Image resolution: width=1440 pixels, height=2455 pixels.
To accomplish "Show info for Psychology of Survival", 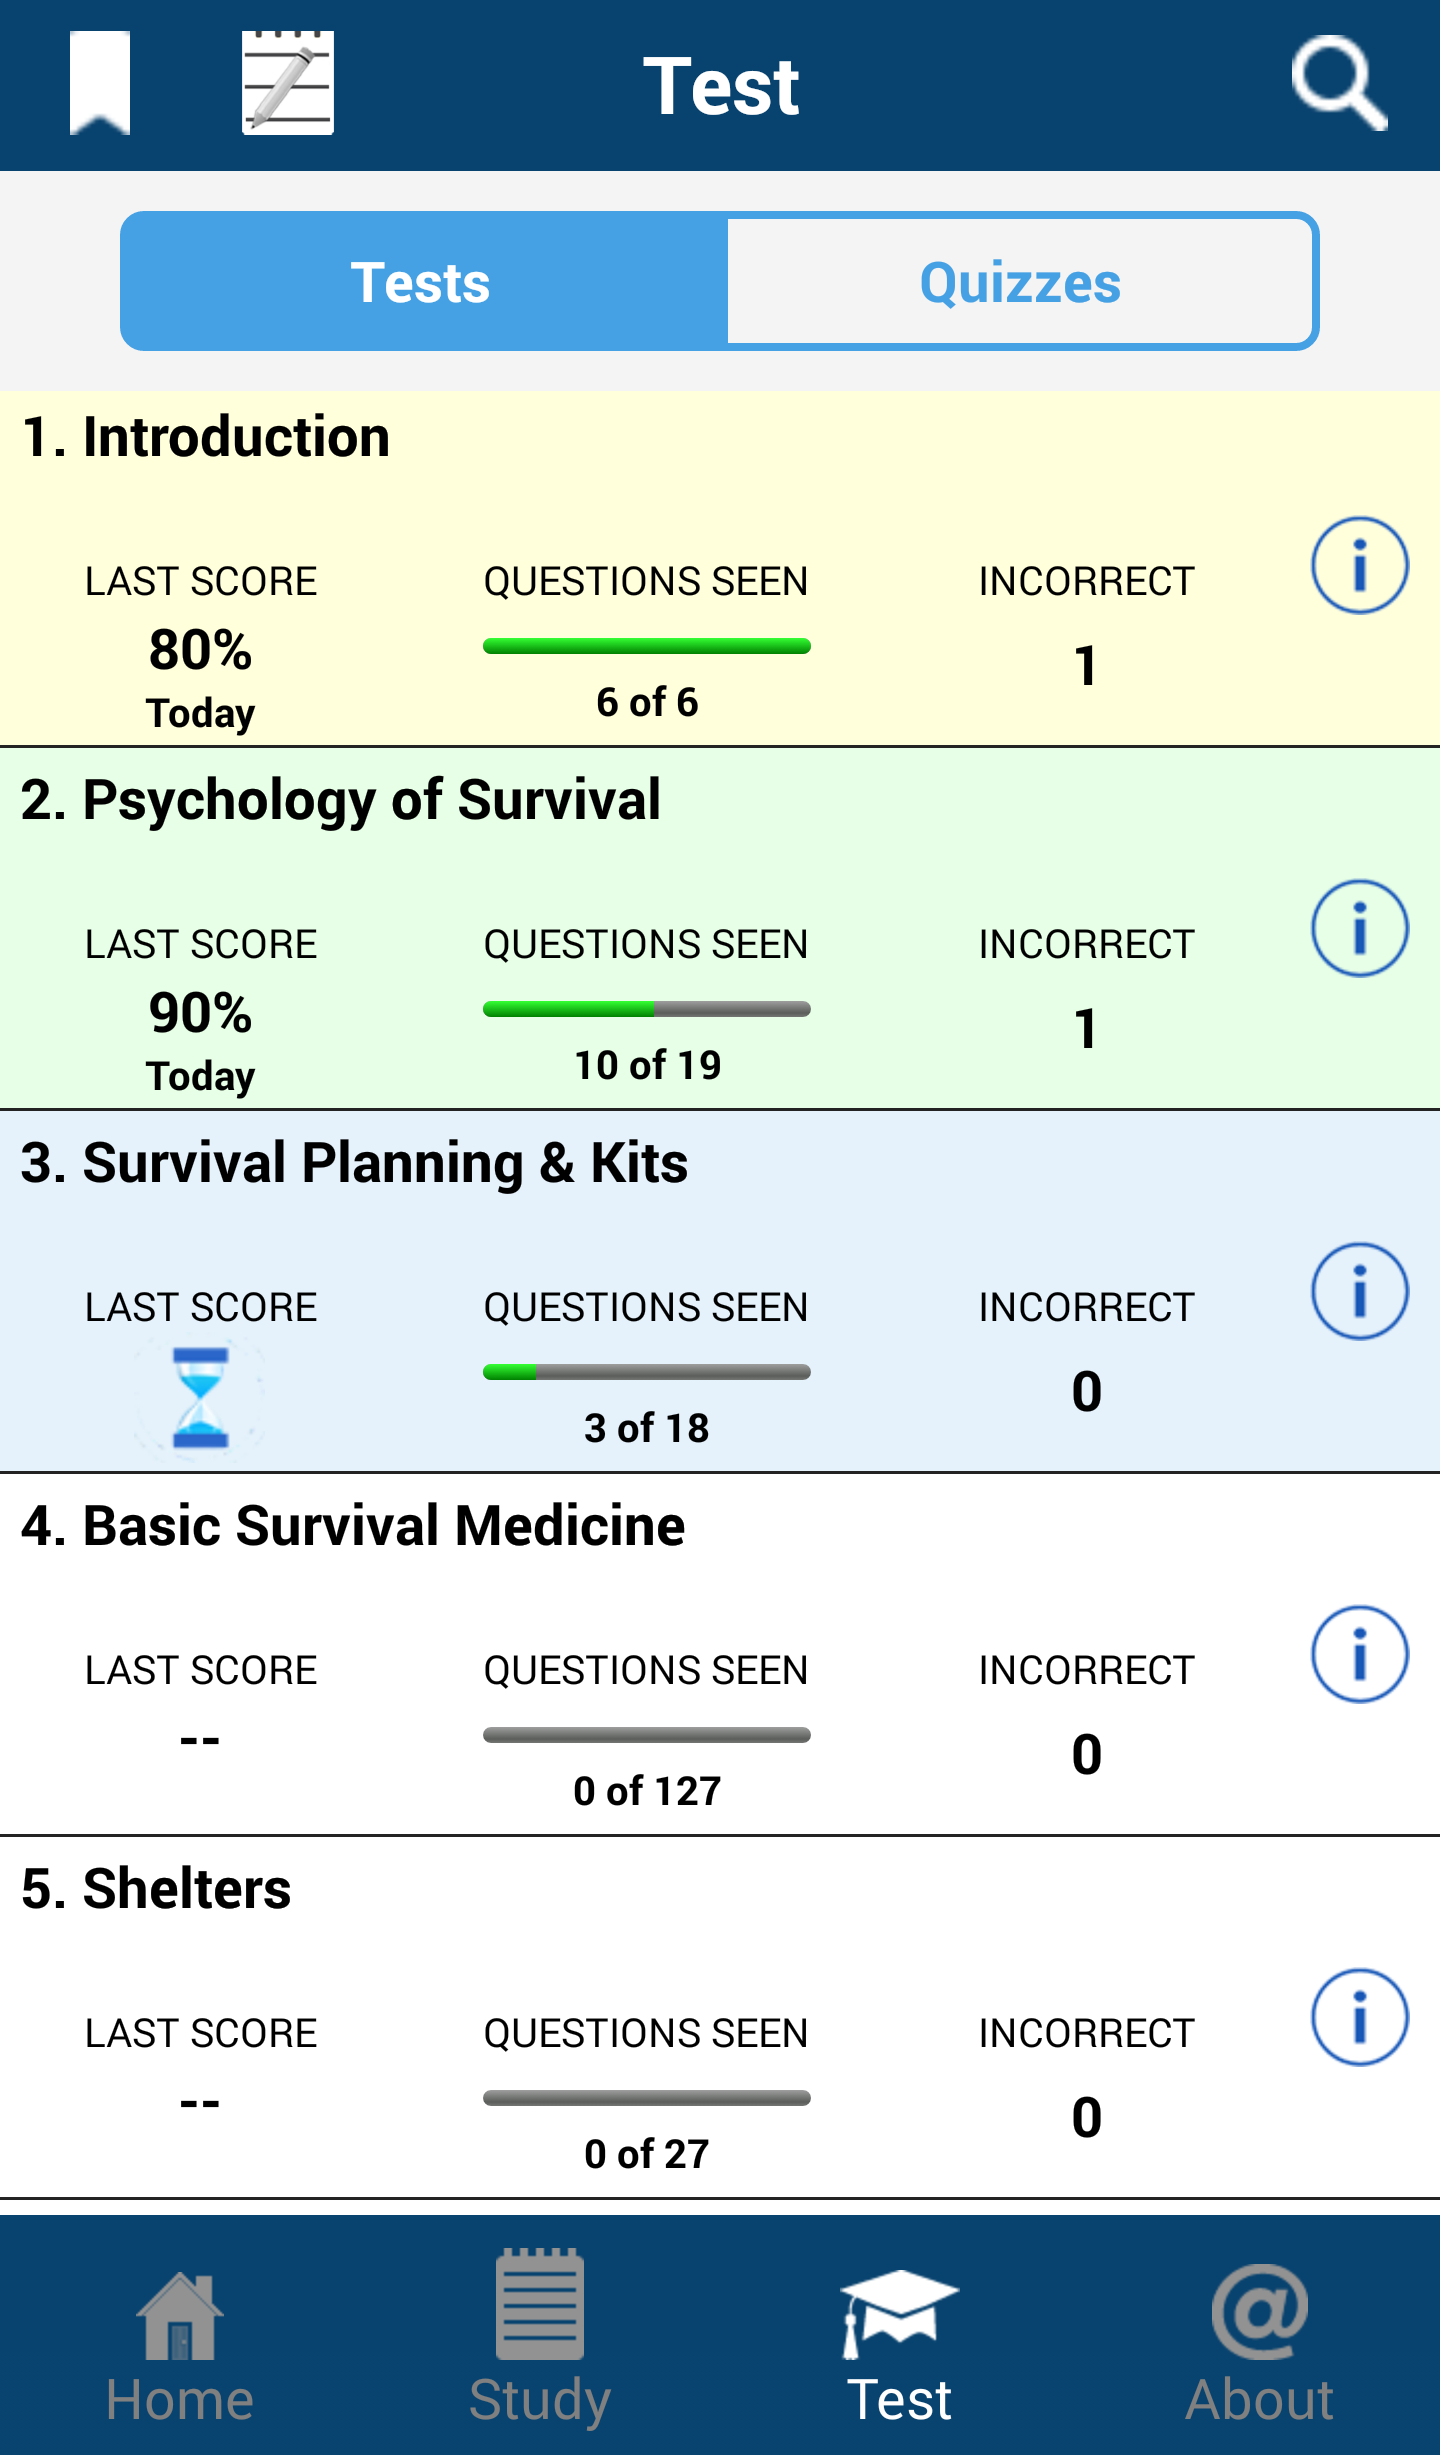I will point(1360,929).
